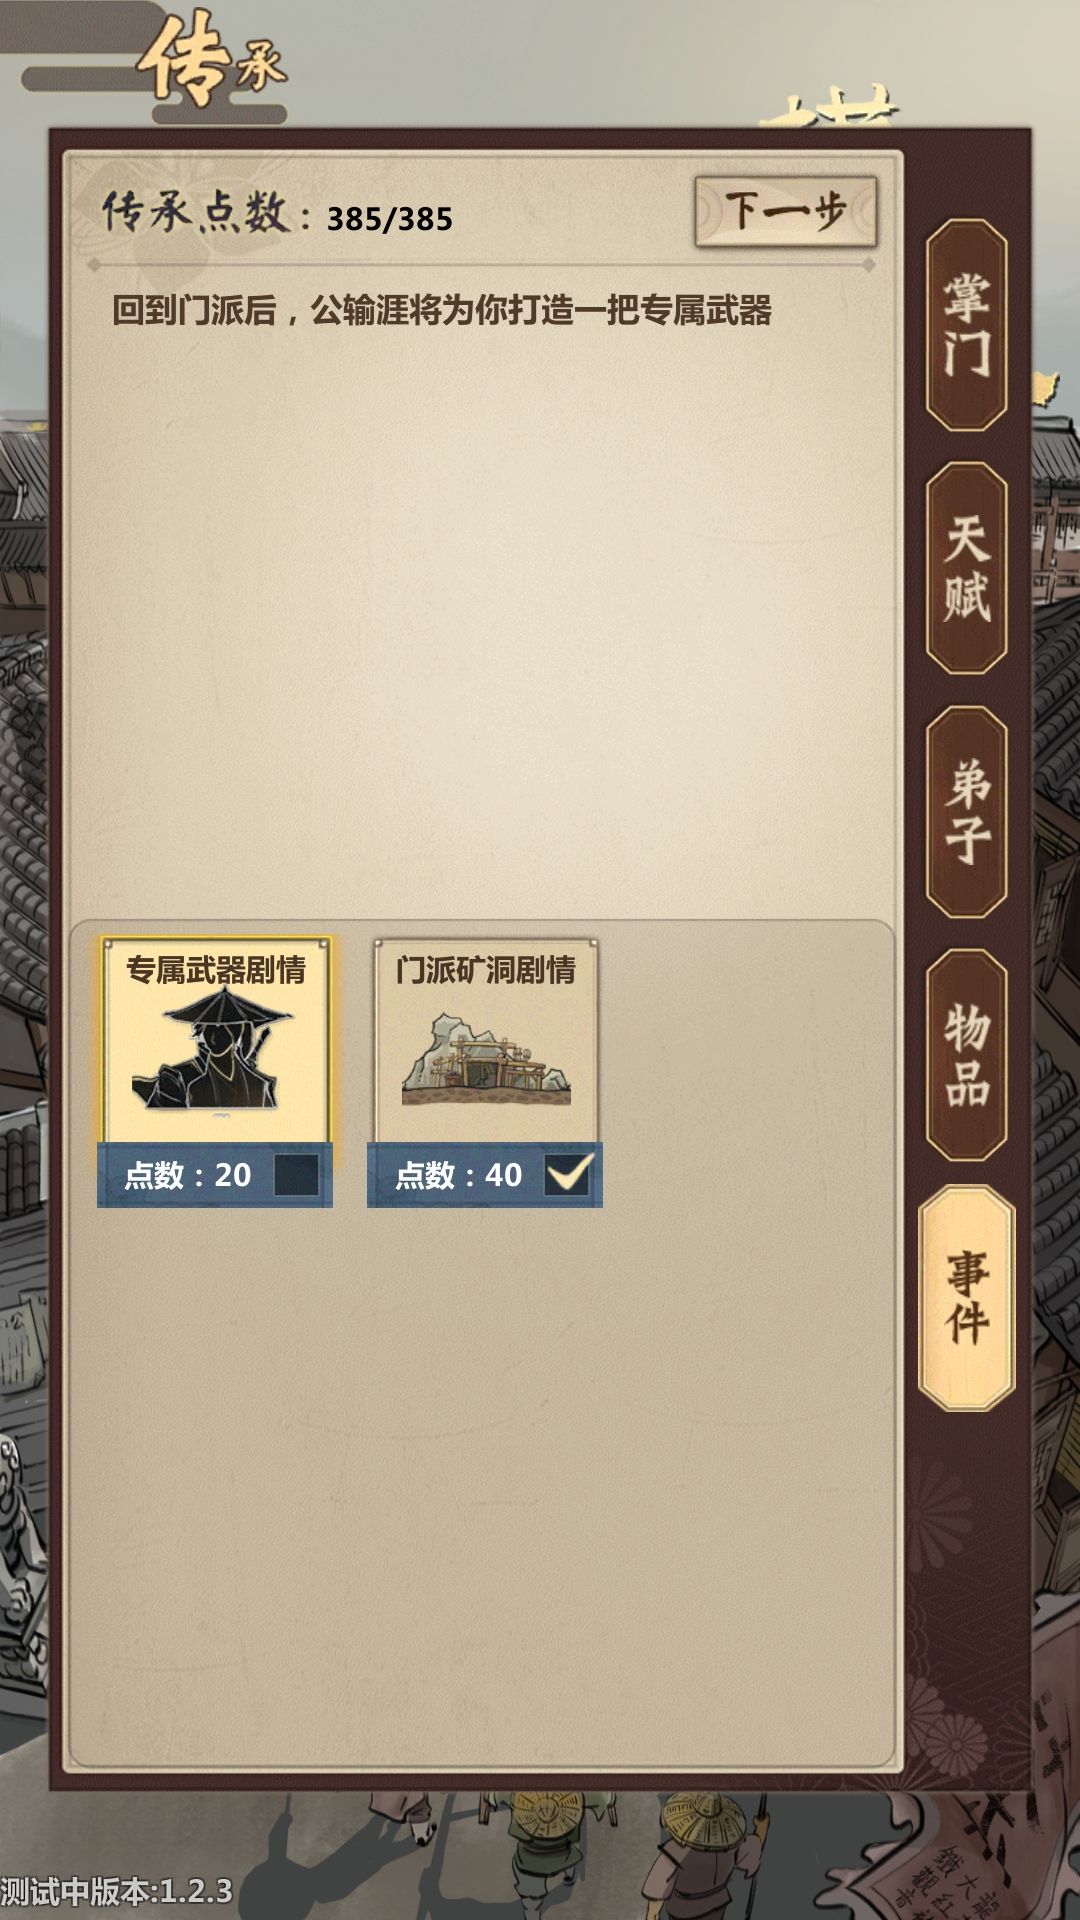Image resolution: width=1080 pixels, height=1920 pixels.
Task: Switch to the 掌门 tab
Action: [966, 326]
